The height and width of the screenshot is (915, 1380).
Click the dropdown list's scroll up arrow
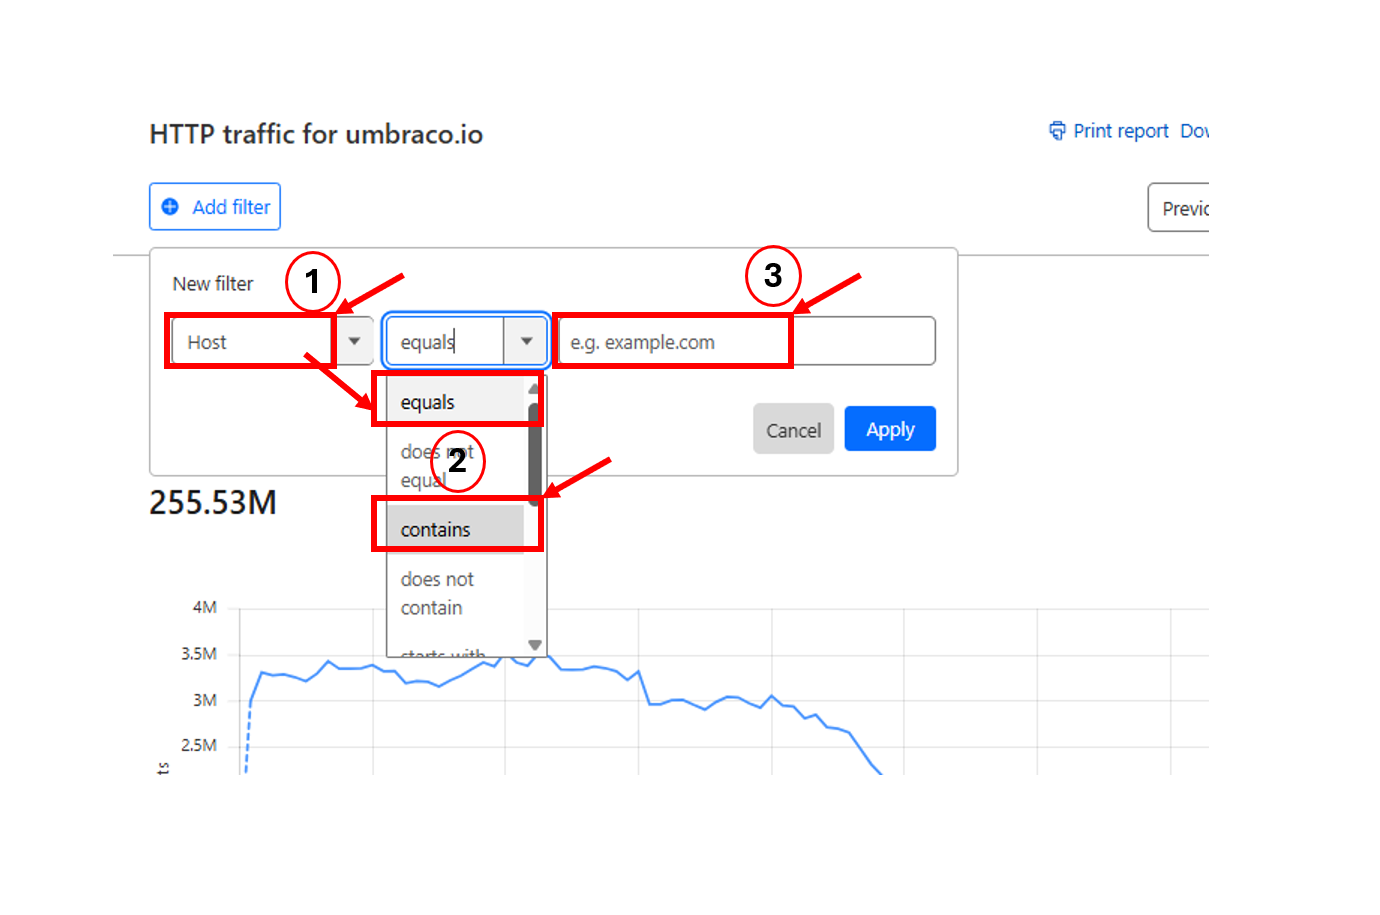pos(534,388)
